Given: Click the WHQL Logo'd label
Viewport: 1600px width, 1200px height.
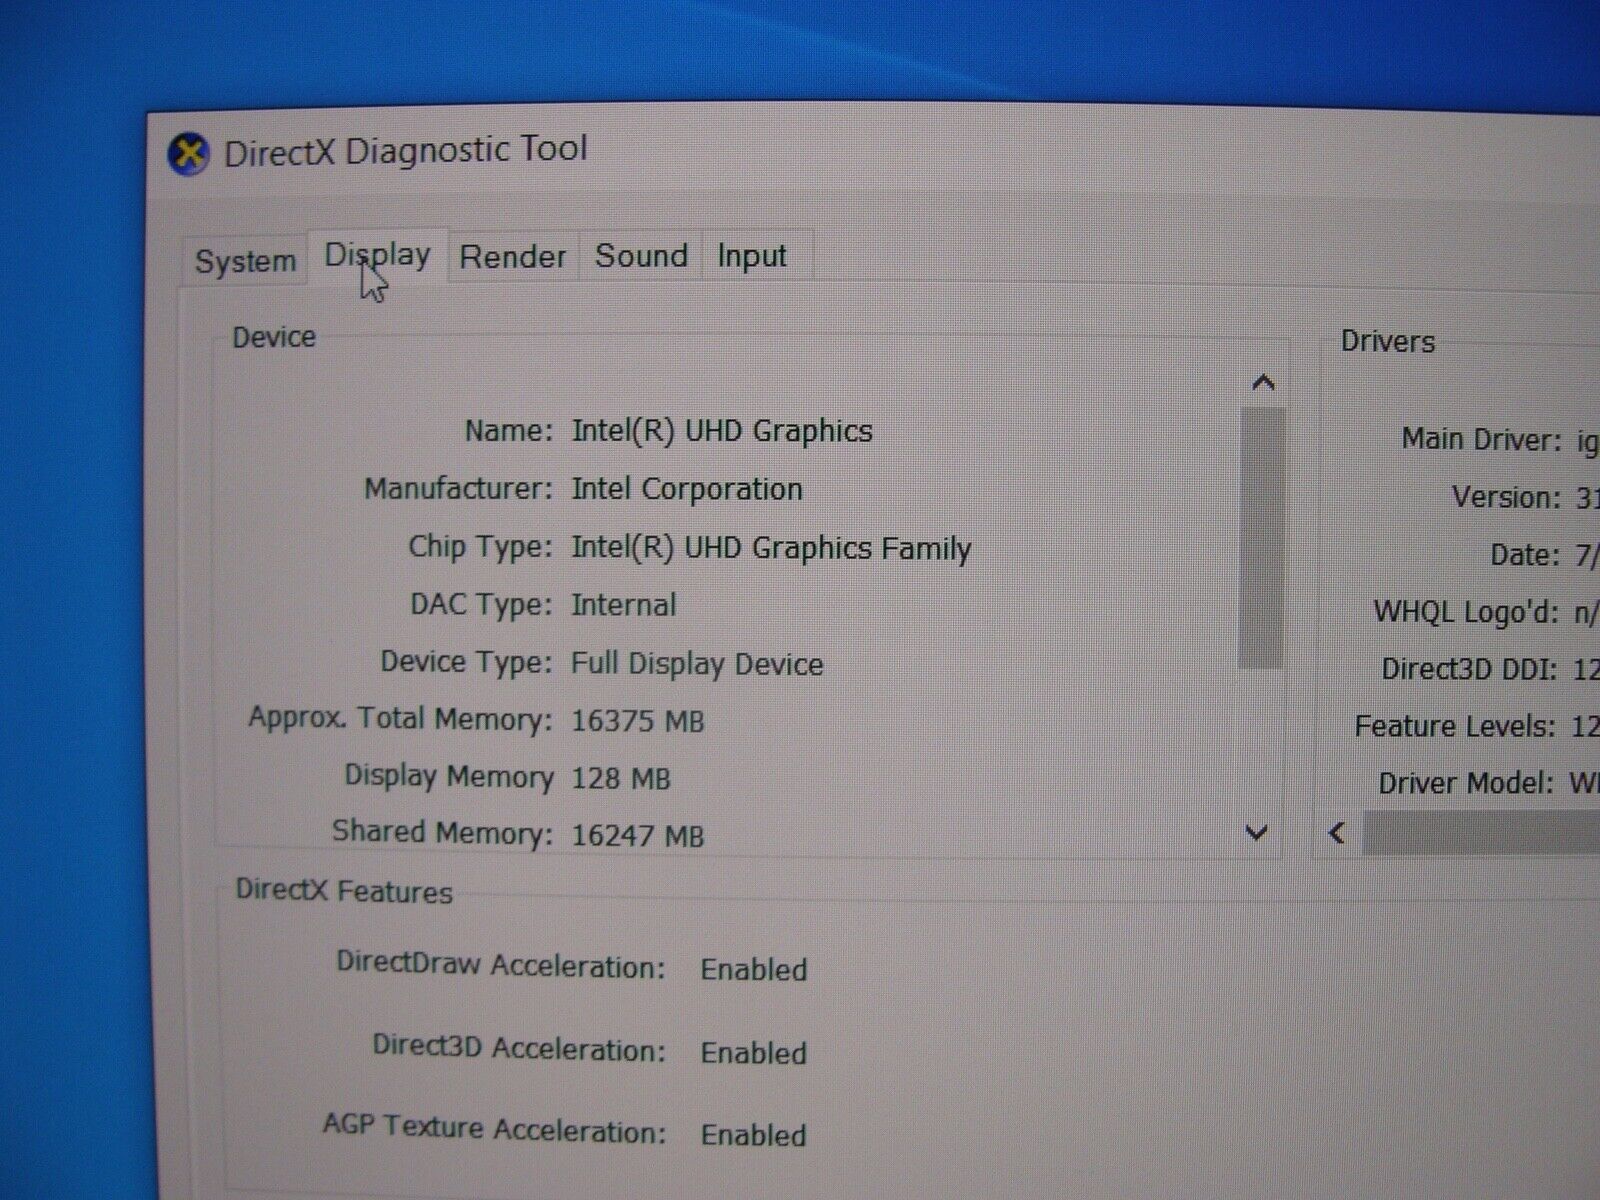Looking at the screenshot, I should (x=1466, y=611).
